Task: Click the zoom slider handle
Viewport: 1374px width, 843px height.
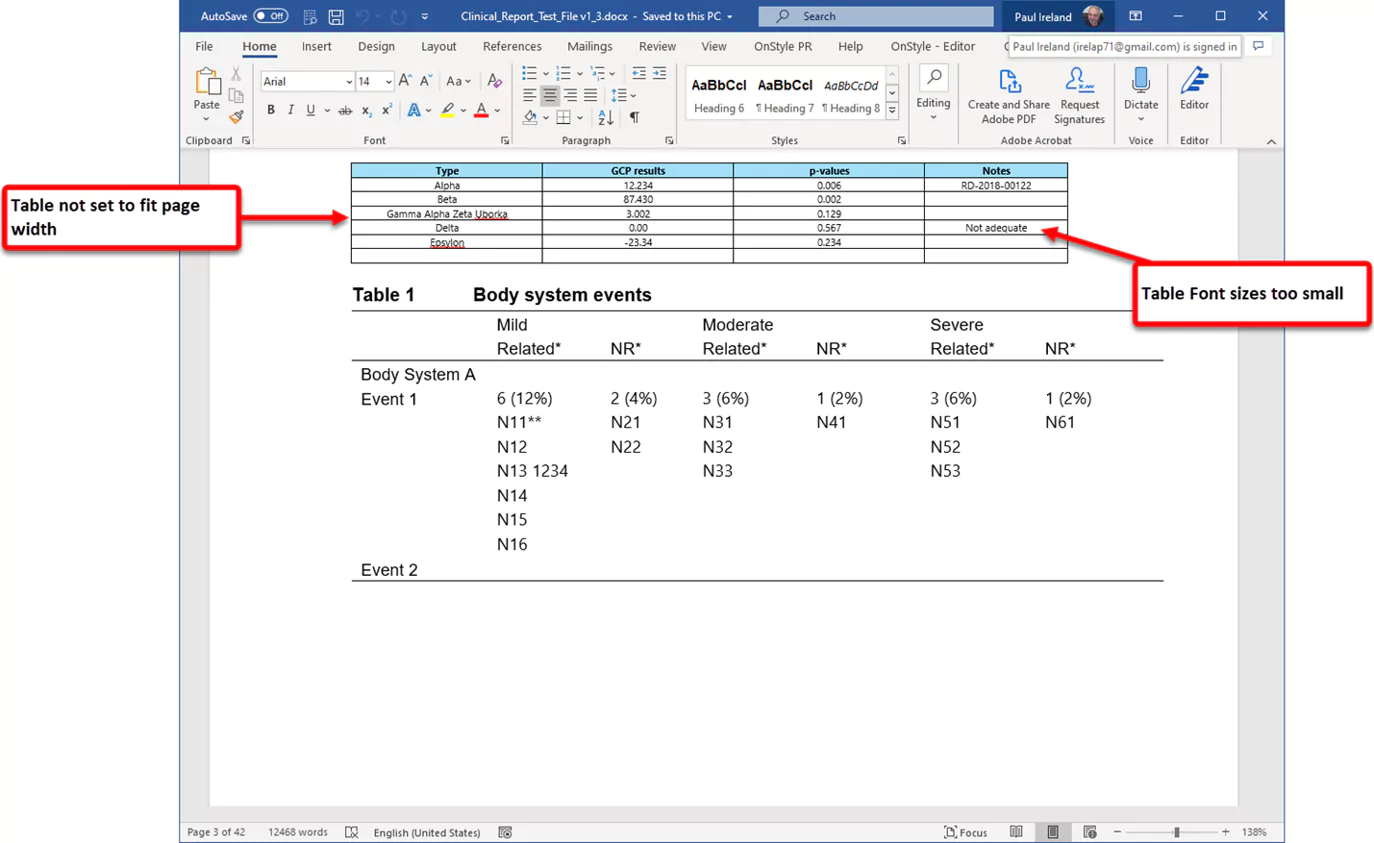Action: pos(1177,832)
